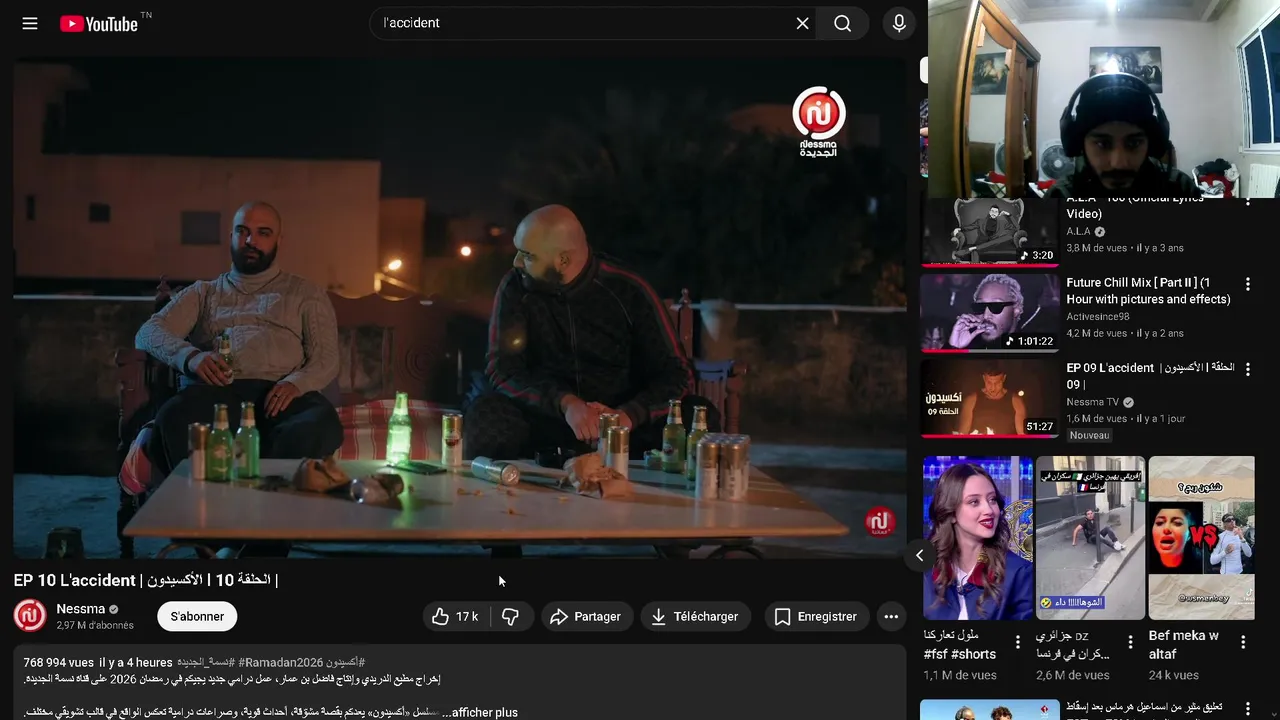Click the Télécharger download button
This screenshot has height=720, width=1280.
[695, 617]
